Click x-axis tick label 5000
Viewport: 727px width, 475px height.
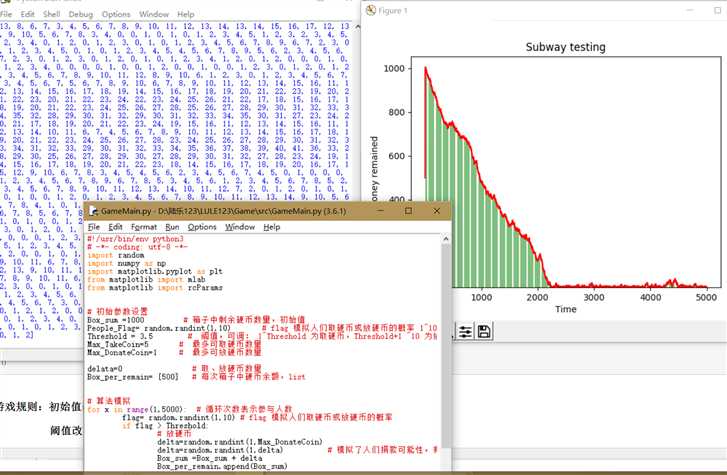click(706, 297)
